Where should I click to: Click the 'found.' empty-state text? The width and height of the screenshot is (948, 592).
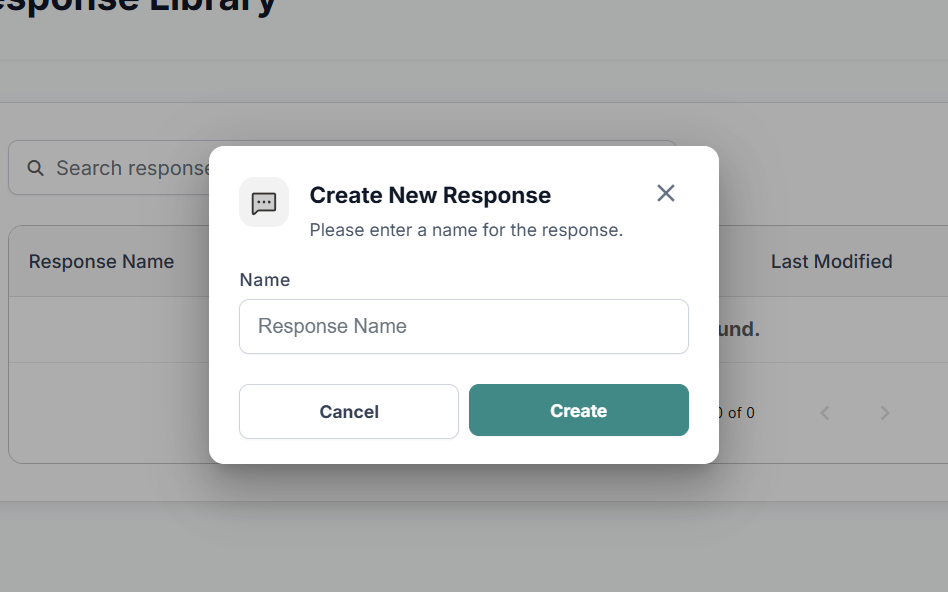tap(740, 329)
